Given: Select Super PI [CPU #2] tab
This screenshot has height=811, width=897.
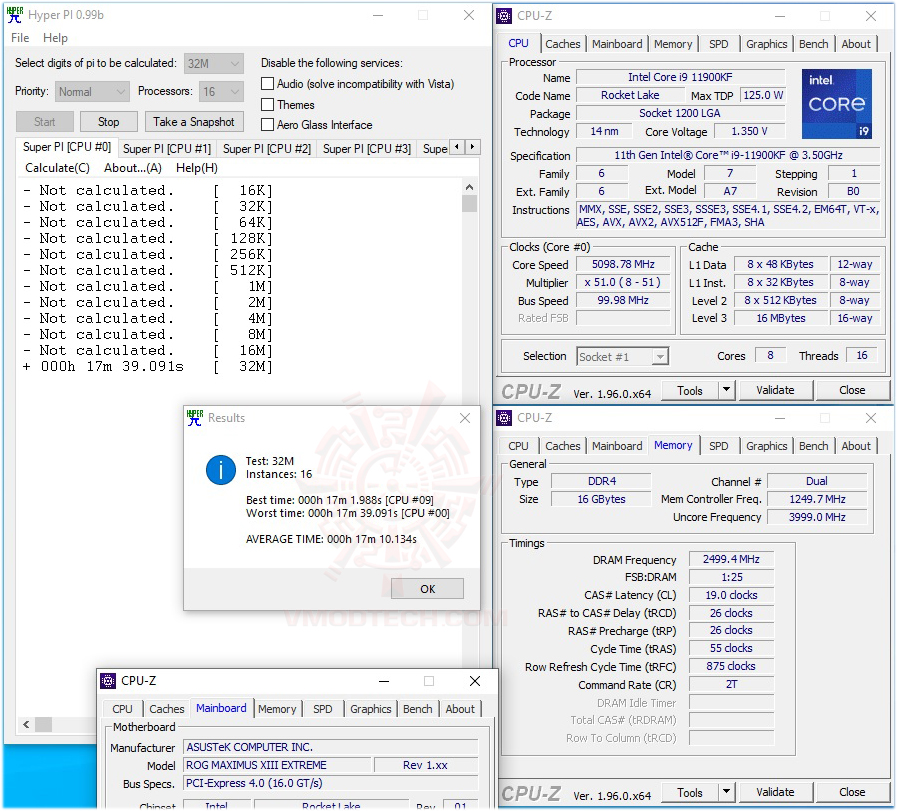Looking at the screenshot, I should [267, 149].
